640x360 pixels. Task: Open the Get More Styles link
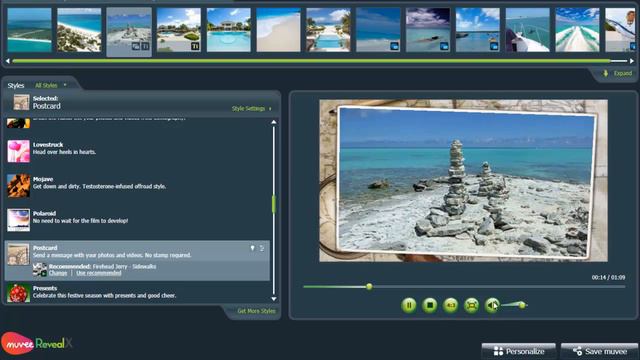pyautogui.click(x=256, y=311)
